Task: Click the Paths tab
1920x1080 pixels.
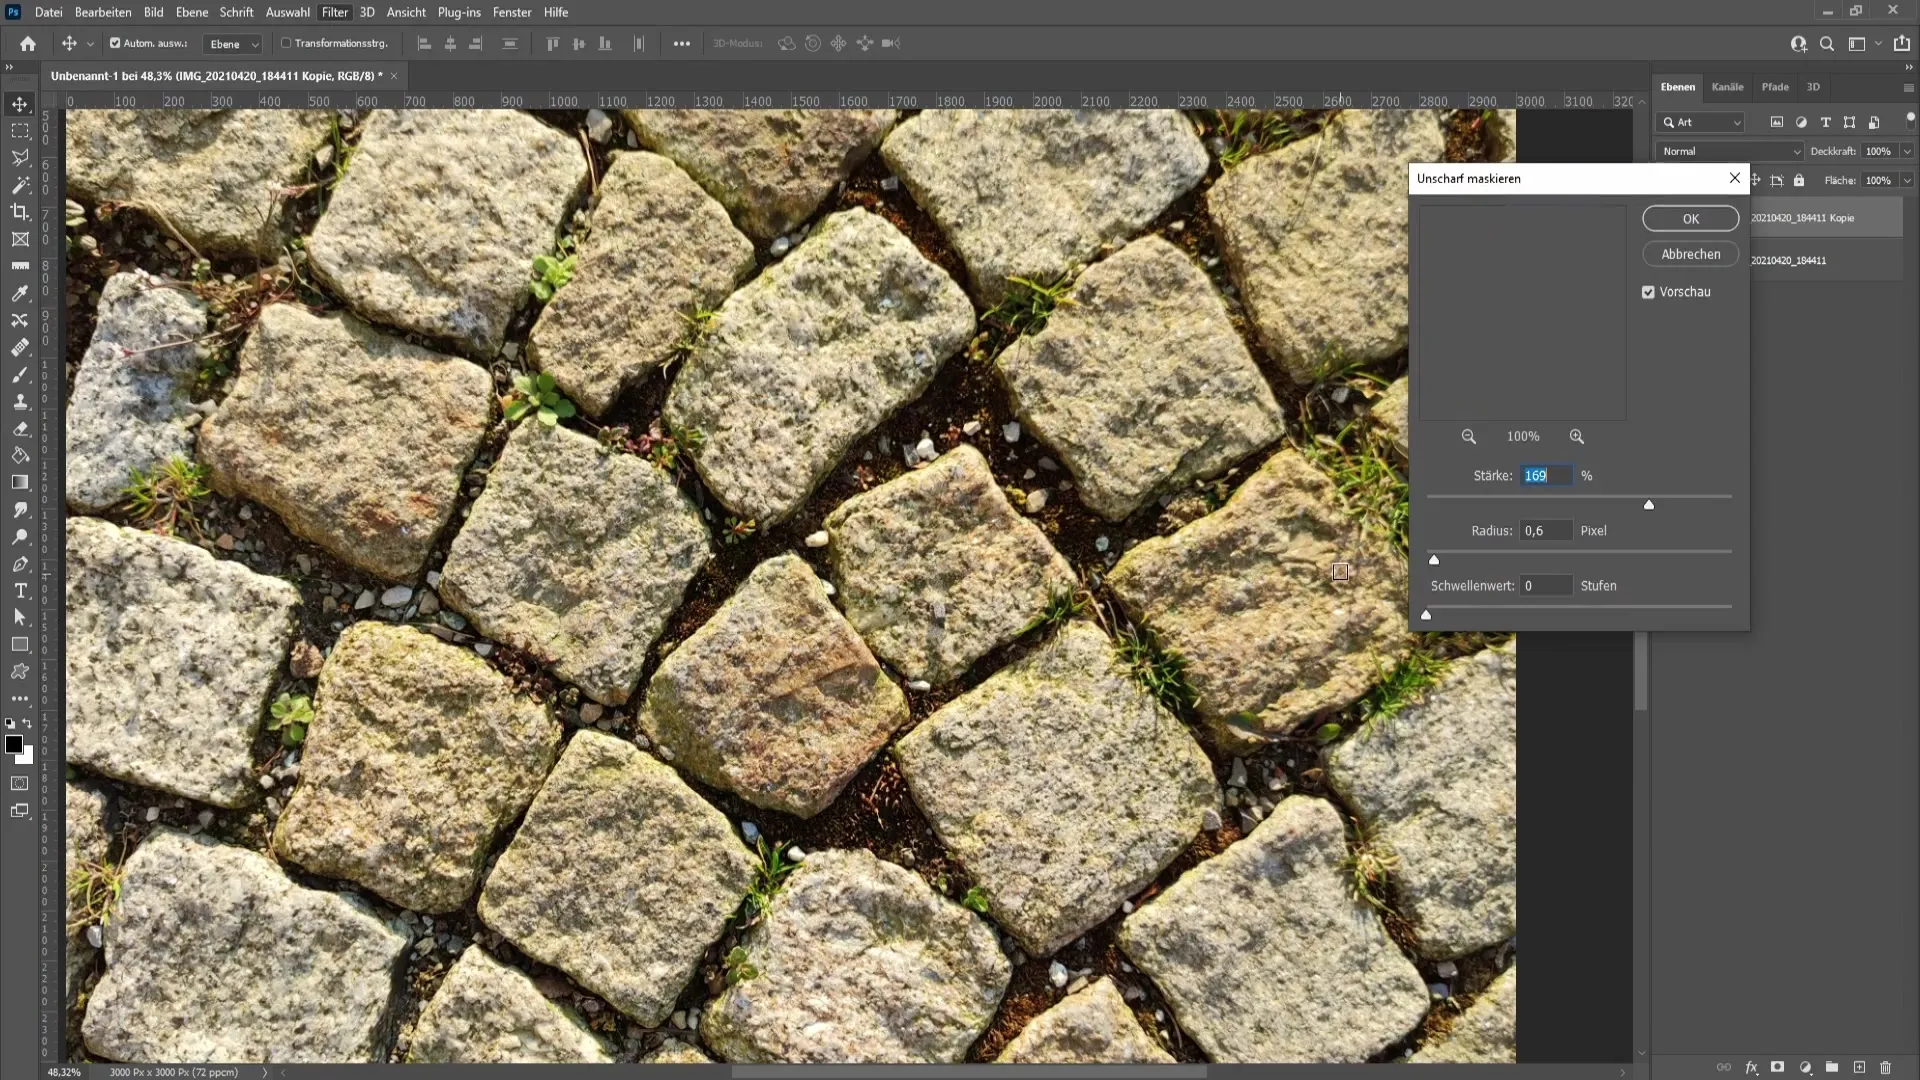Action: pos(1778,86)
